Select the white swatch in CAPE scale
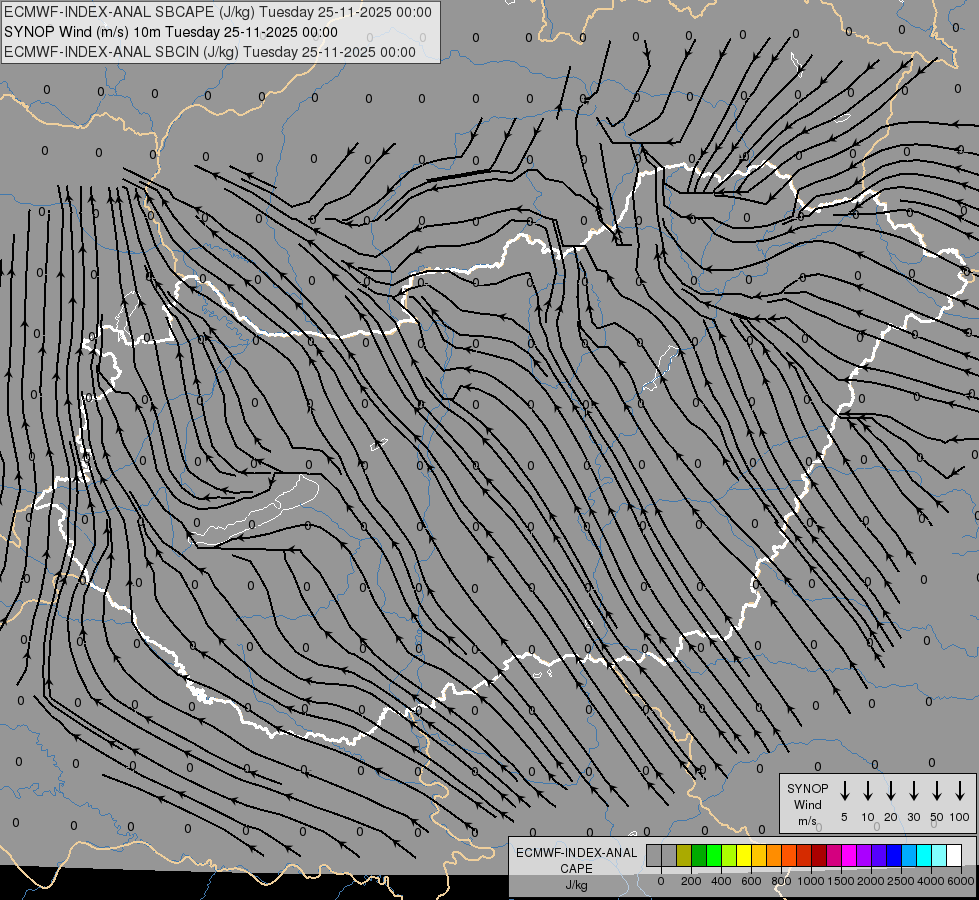The width and height of the screenshot is (979, 900). click(x=954, y=855)
